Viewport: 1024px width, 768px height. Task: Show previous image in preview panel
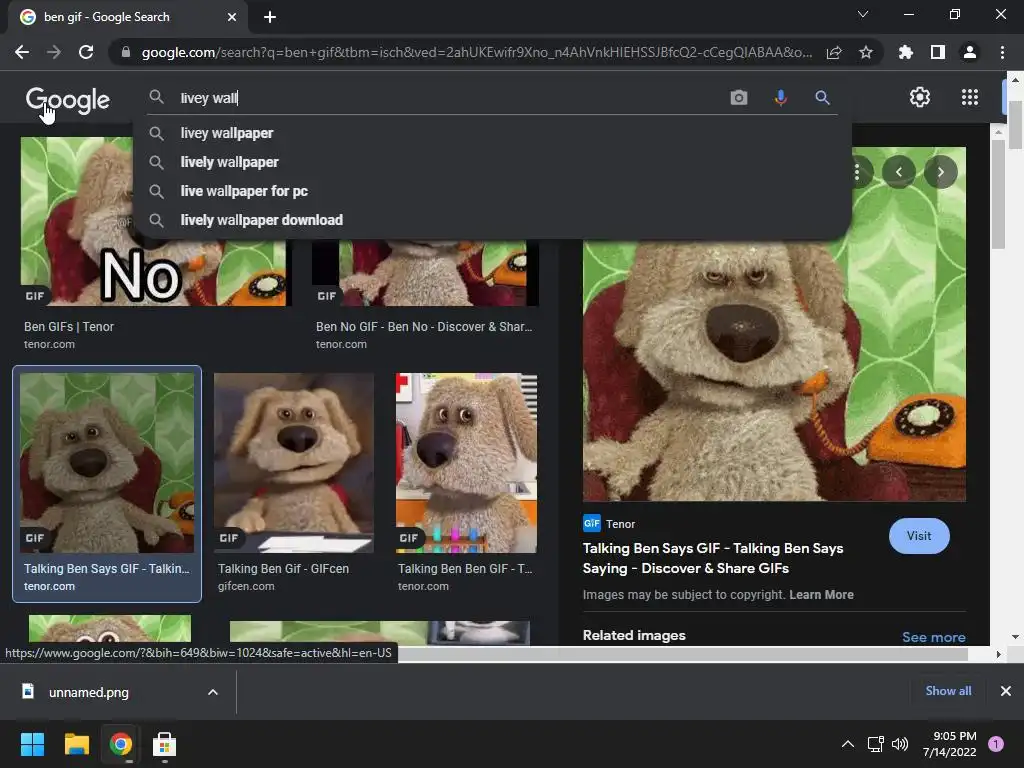coord(899,172)
